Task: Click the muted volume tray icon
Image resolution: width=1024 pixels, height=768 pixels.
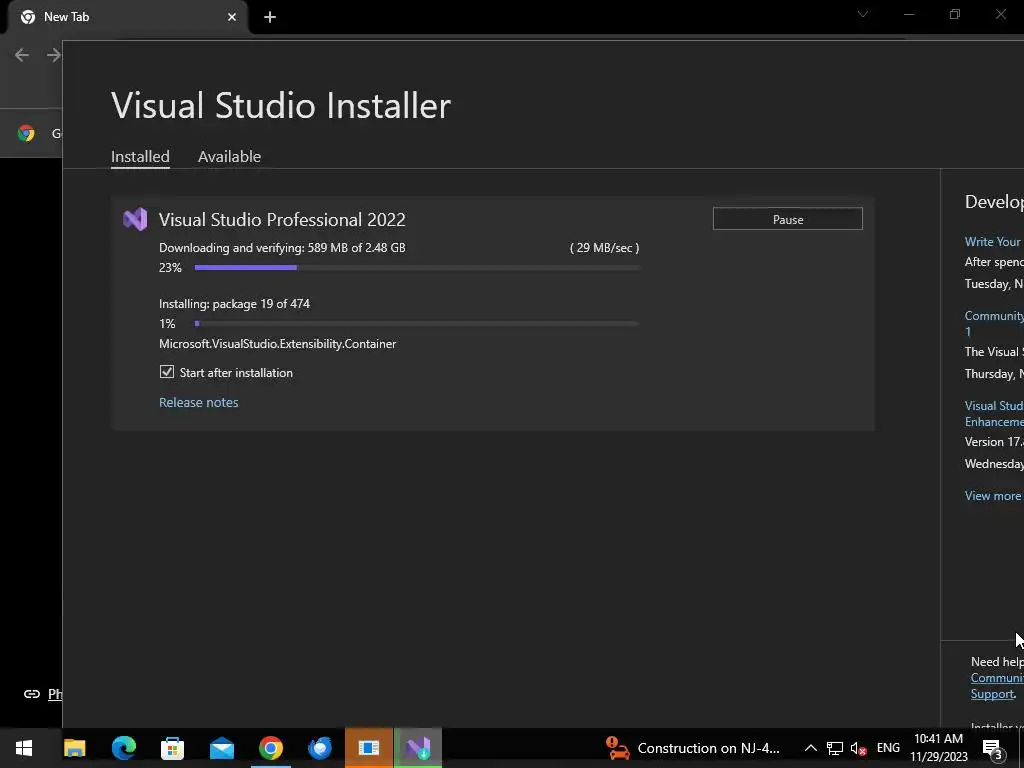Action: point(859,748)
